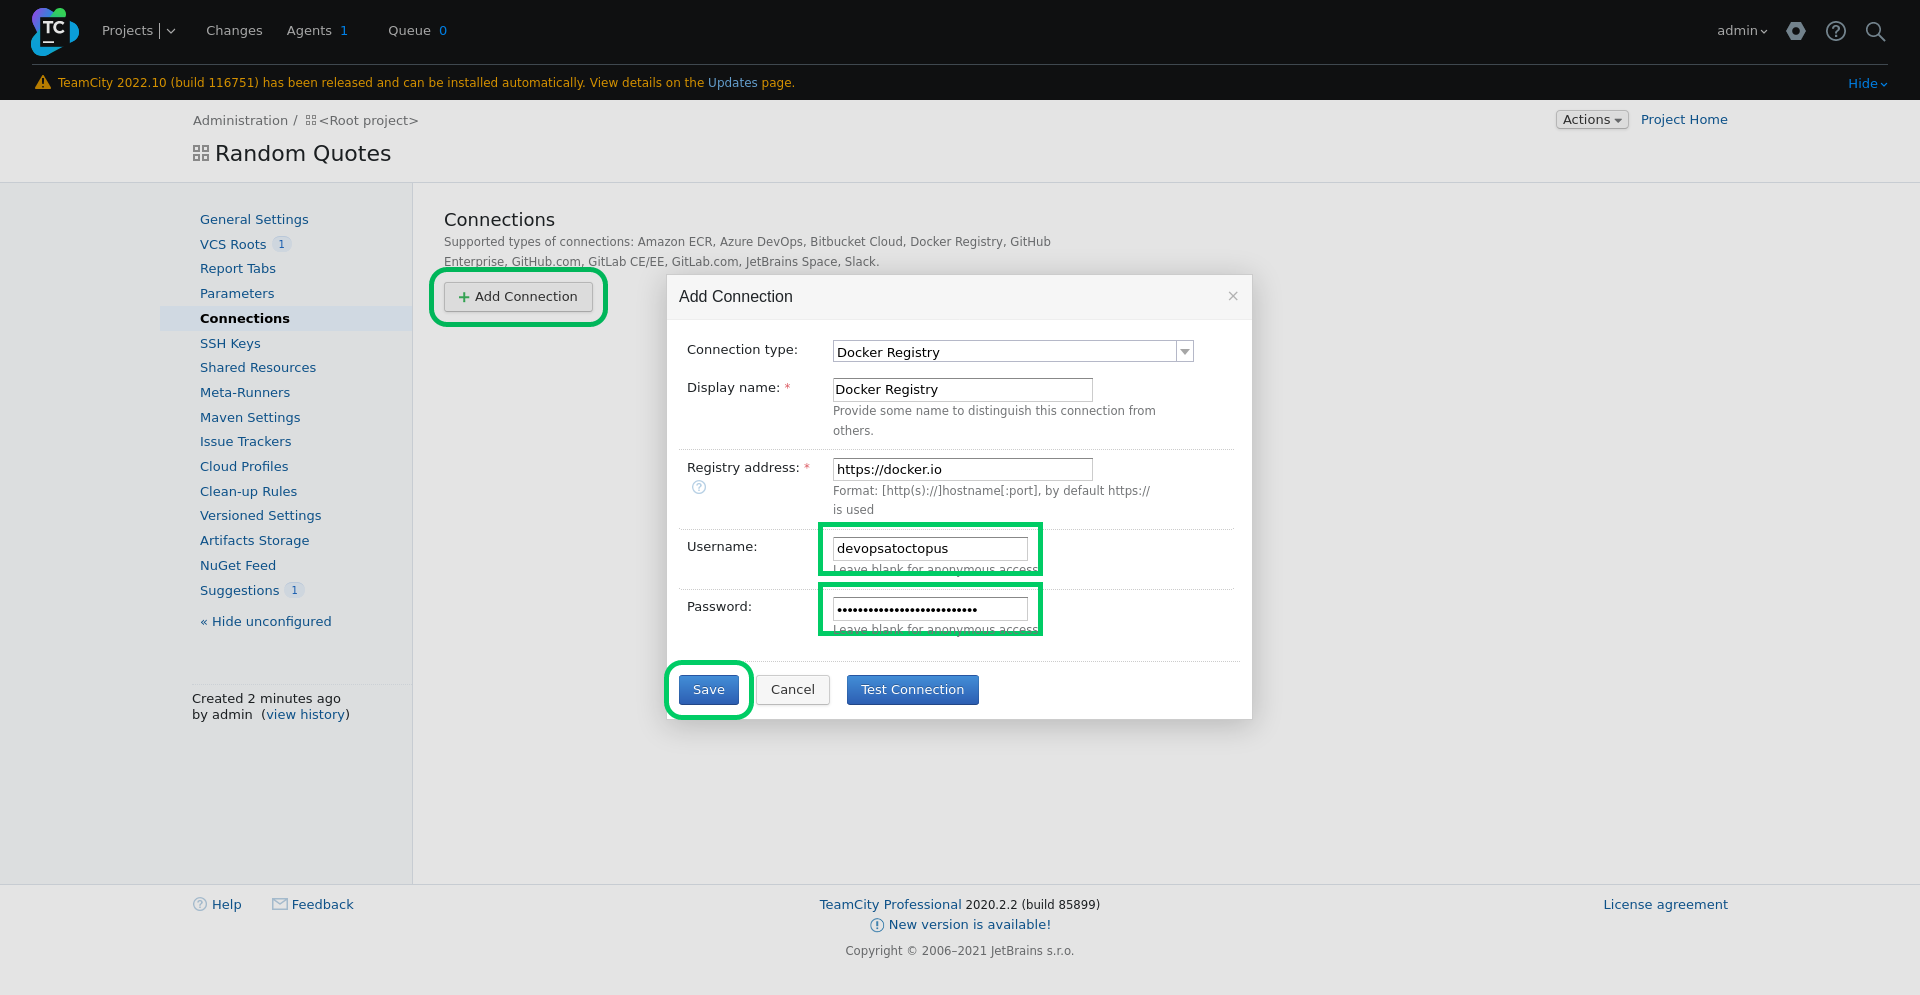Click the view history link
Screen dimensions: 1920x995
pyautogui.click(x=306, y=714)
